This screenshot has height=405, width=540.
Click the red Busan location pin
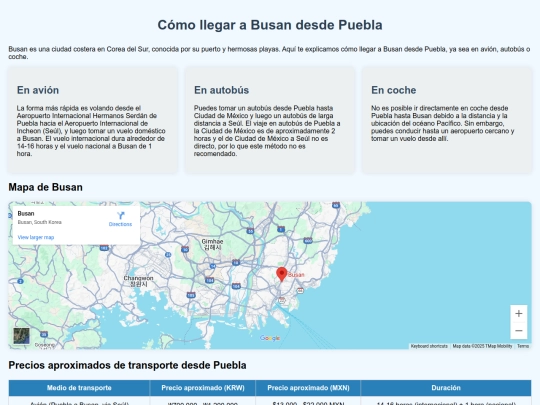click(282, 274)
